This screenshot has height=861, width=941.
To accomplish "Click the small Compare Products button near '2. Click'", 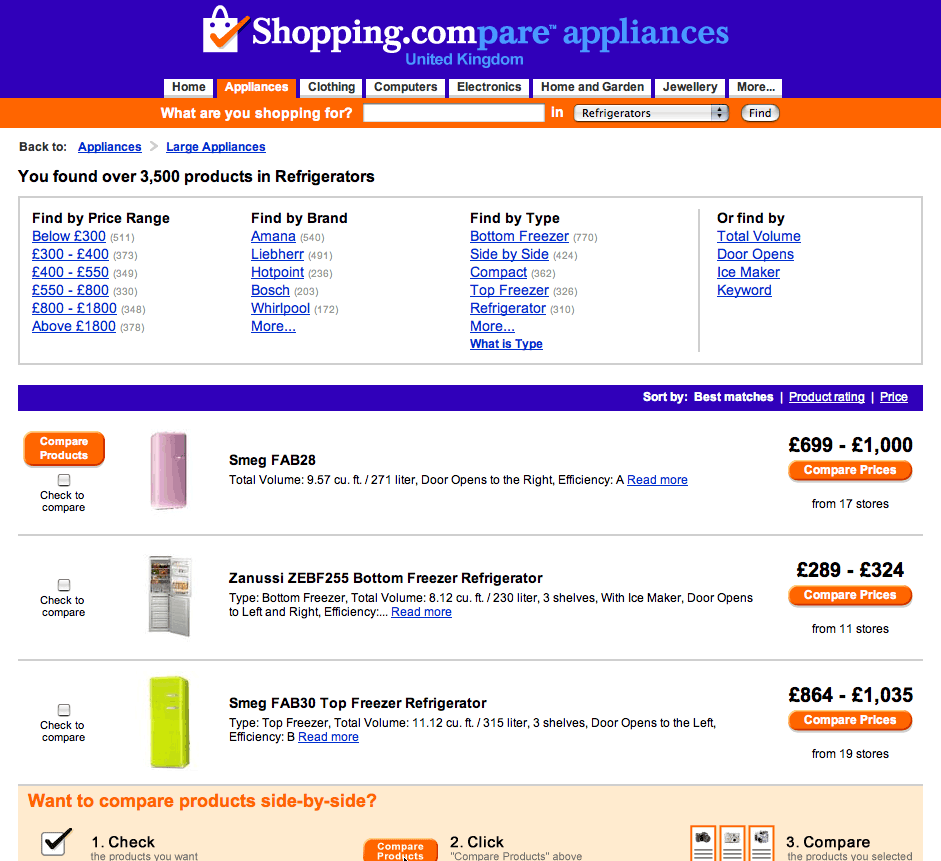I will pos(400,850).
